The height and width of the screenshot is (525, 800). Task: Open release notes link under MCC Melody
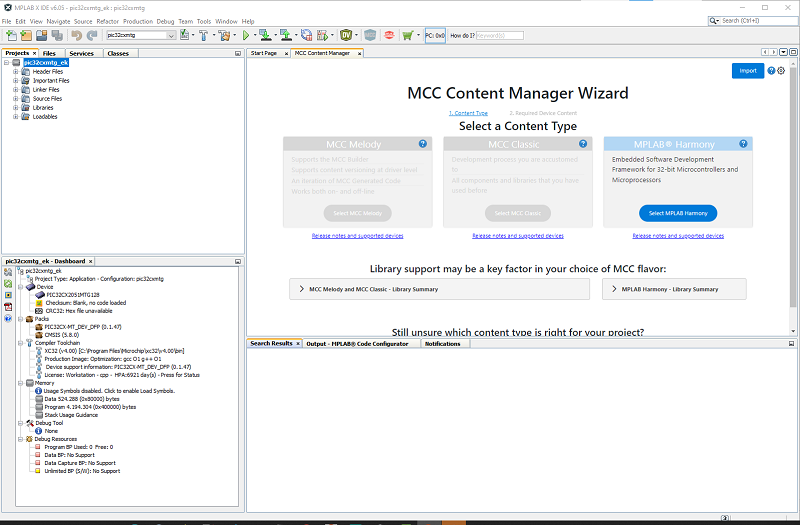357,236
